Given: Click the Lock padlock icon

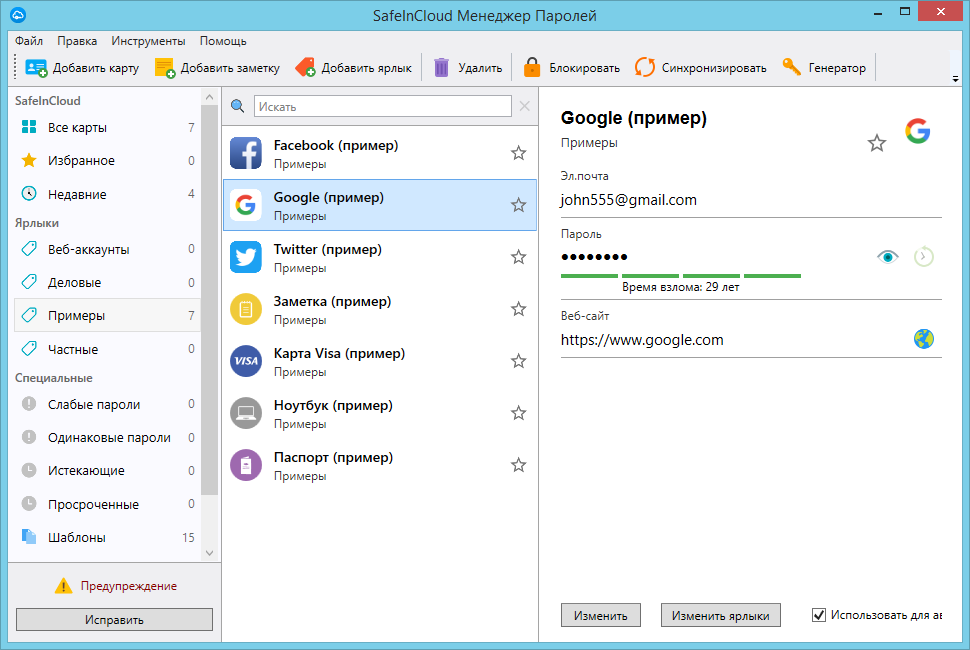Looking at the screenshot, I should click(x=532, y=68).
